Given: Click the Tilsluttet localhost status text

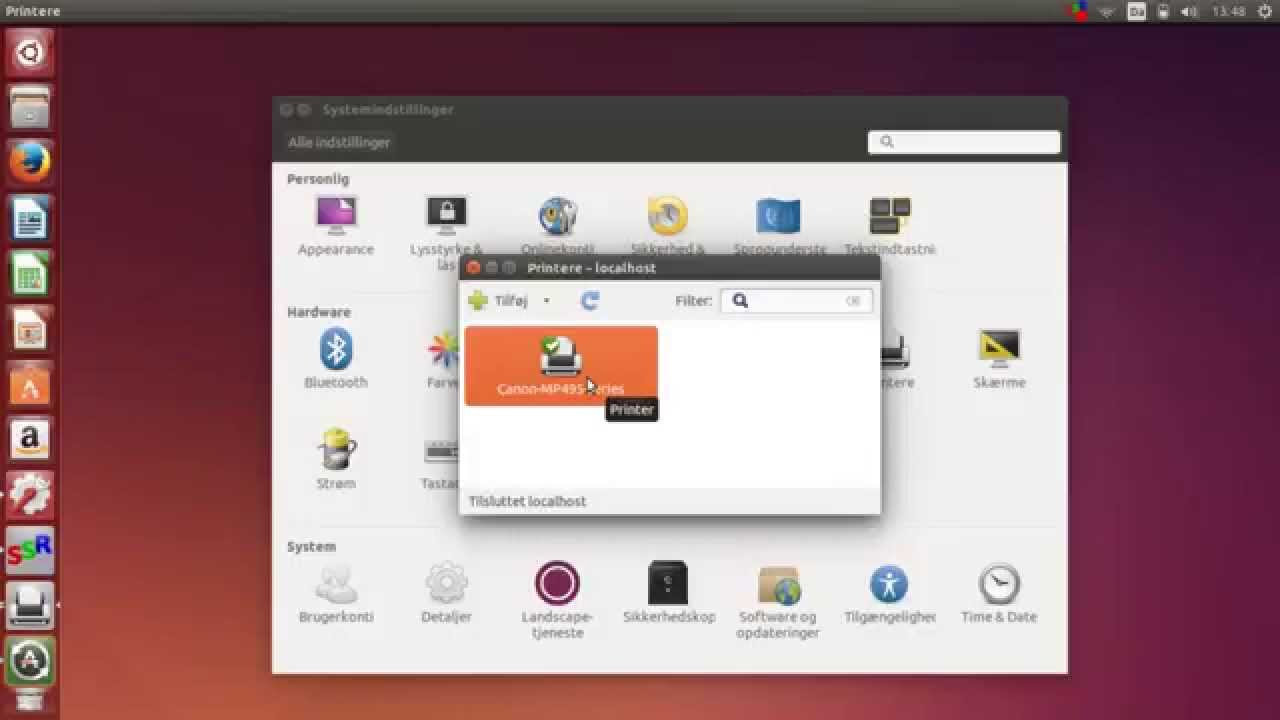Looking at the screenshot, I should pos(527,501).
